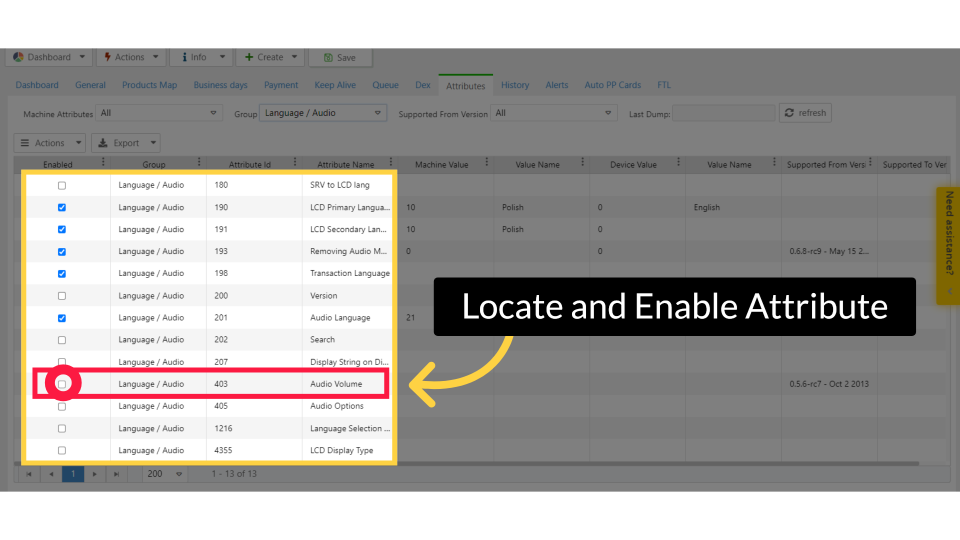The width and height of the screenshot is (960, 540).
Task: Tick the LCD Display Type checkbox
Action: [62, 451]
